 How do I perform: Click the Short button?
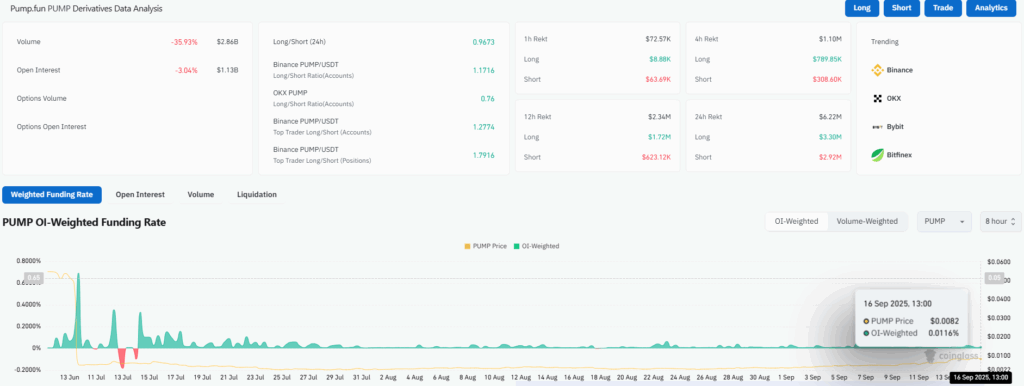[902, 8]
